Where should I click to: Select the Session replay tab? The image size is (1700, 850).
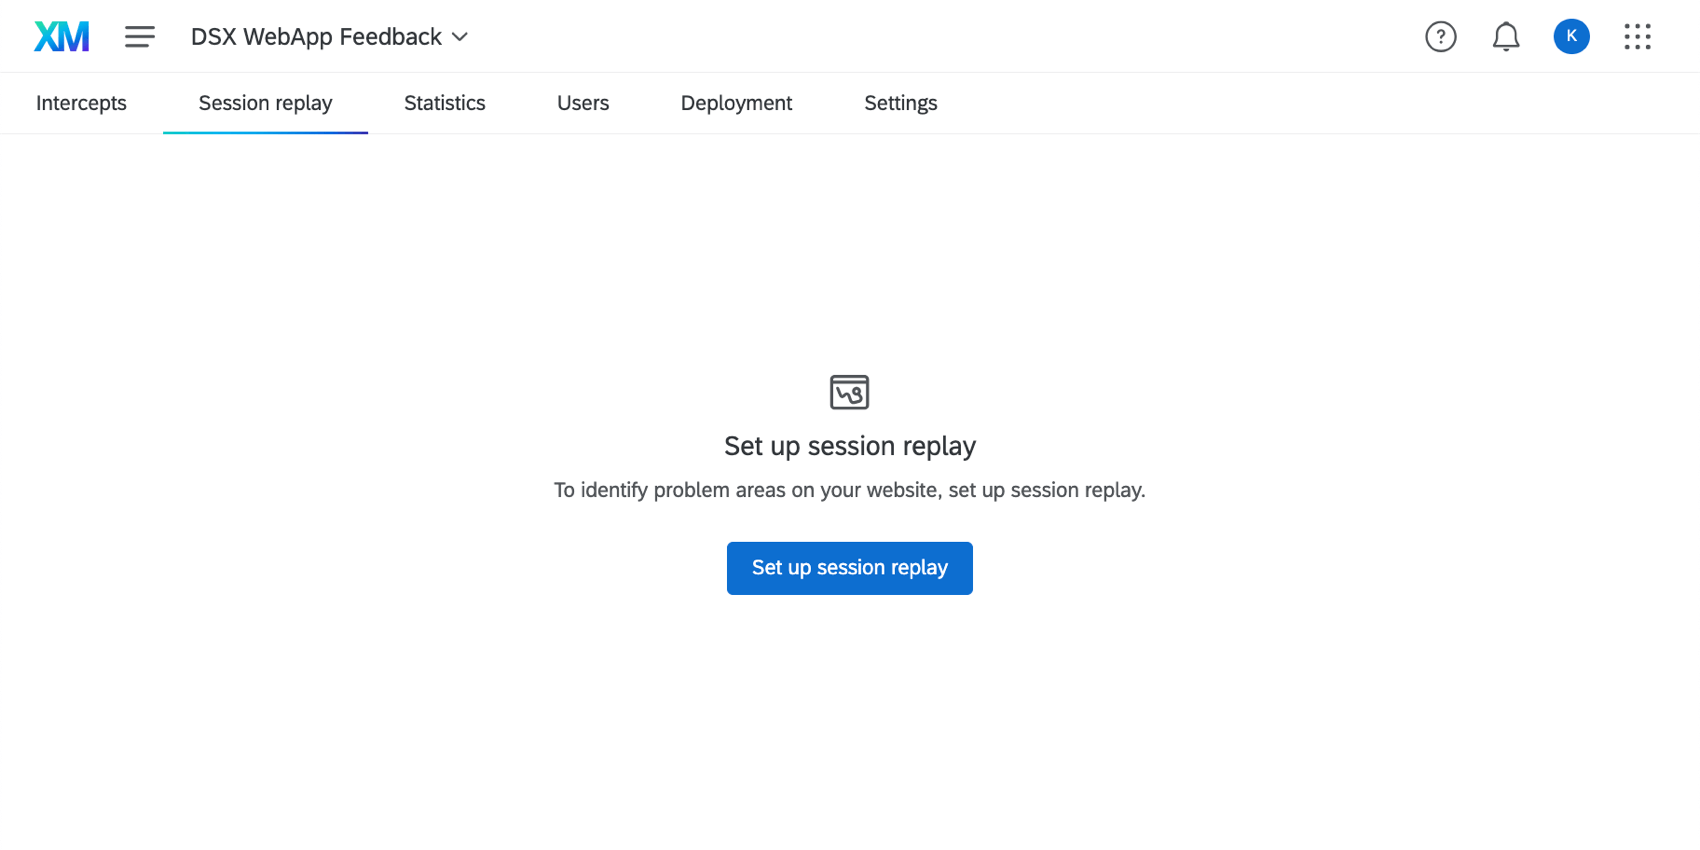(265, 103)
